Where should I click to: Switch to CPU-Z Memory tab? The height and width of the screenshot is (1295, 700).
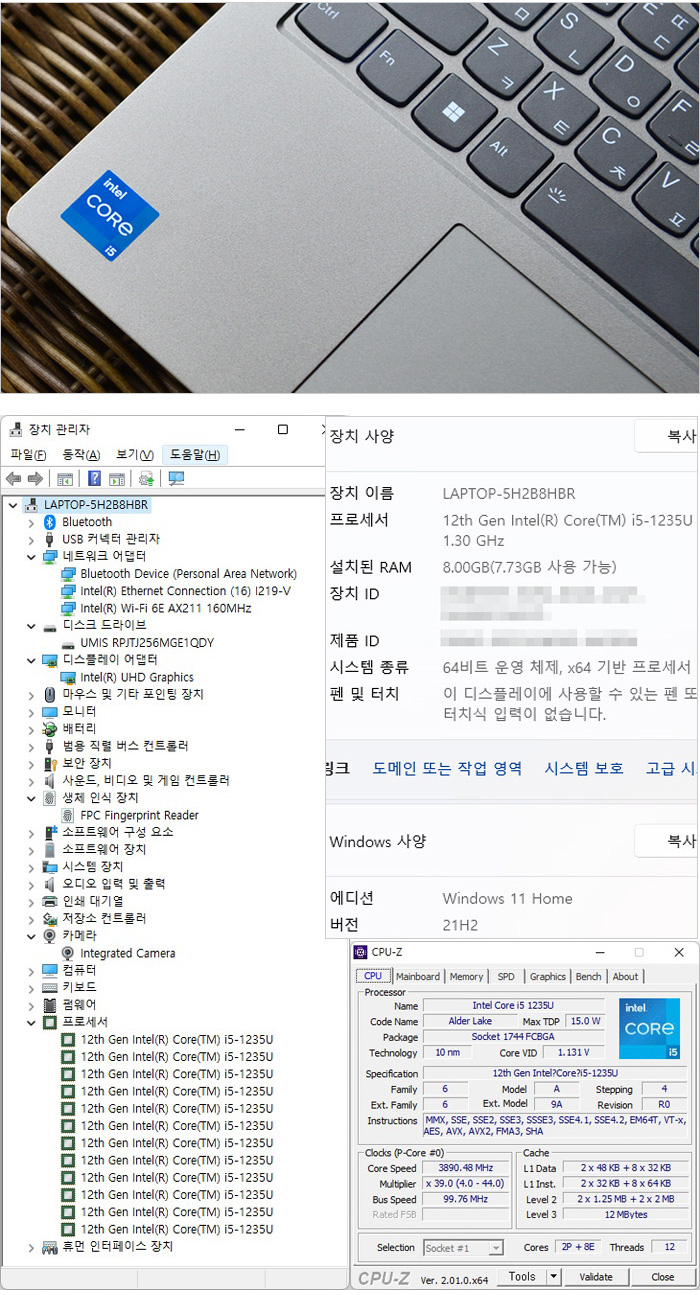pyautogui.click(x=466, y=976)
